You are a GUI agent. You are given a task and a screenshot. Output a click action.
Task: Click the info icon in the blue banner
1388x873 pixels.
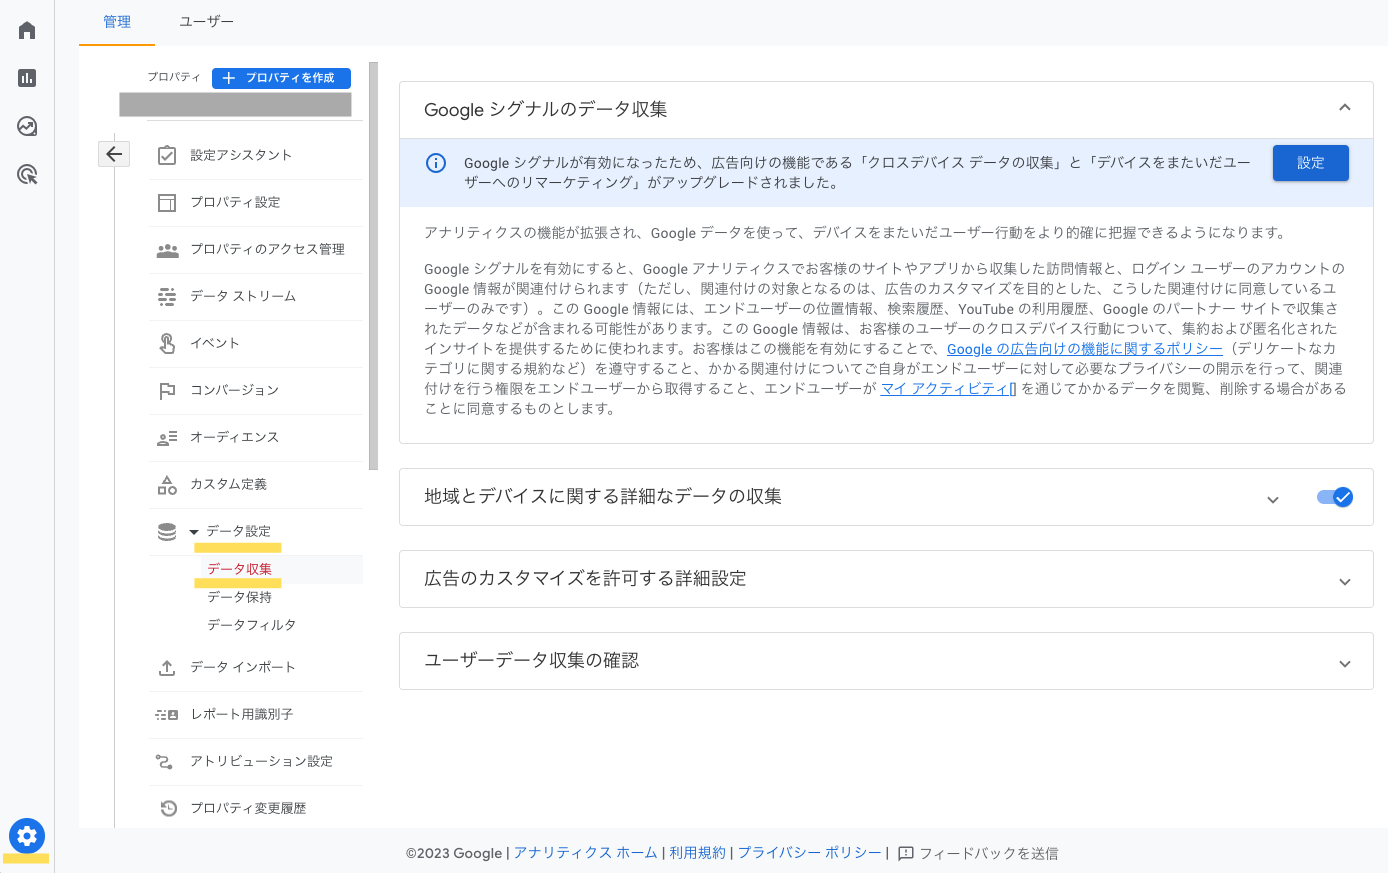click(436, 163)
